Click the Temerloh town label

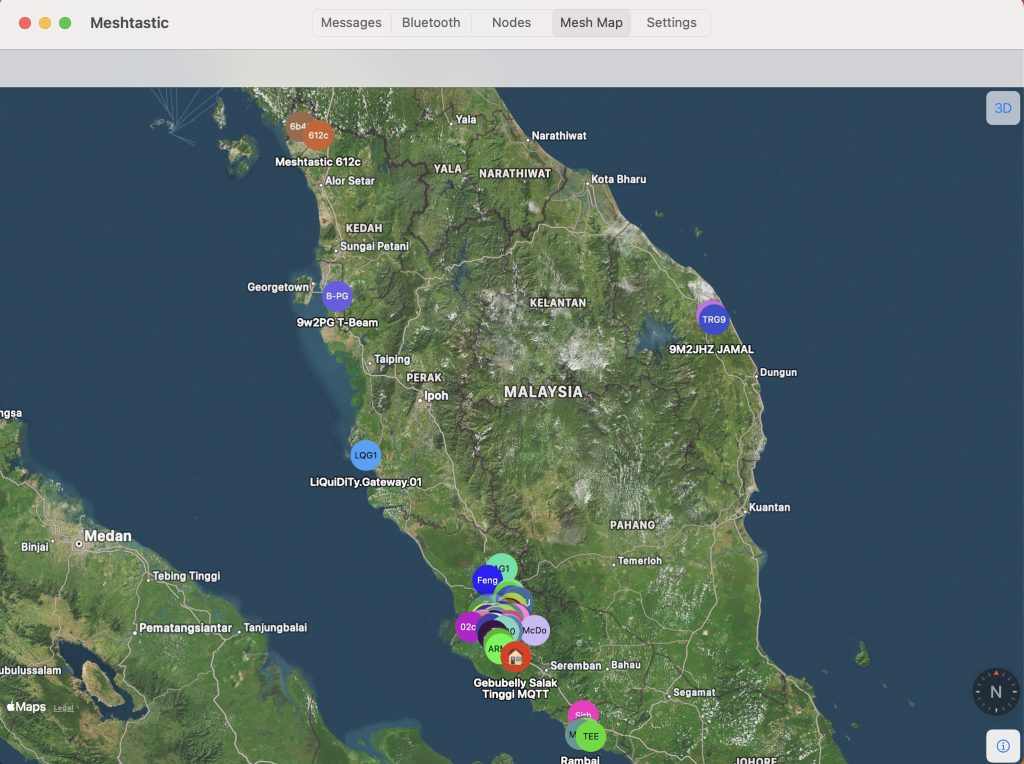[x=640, y=561]
